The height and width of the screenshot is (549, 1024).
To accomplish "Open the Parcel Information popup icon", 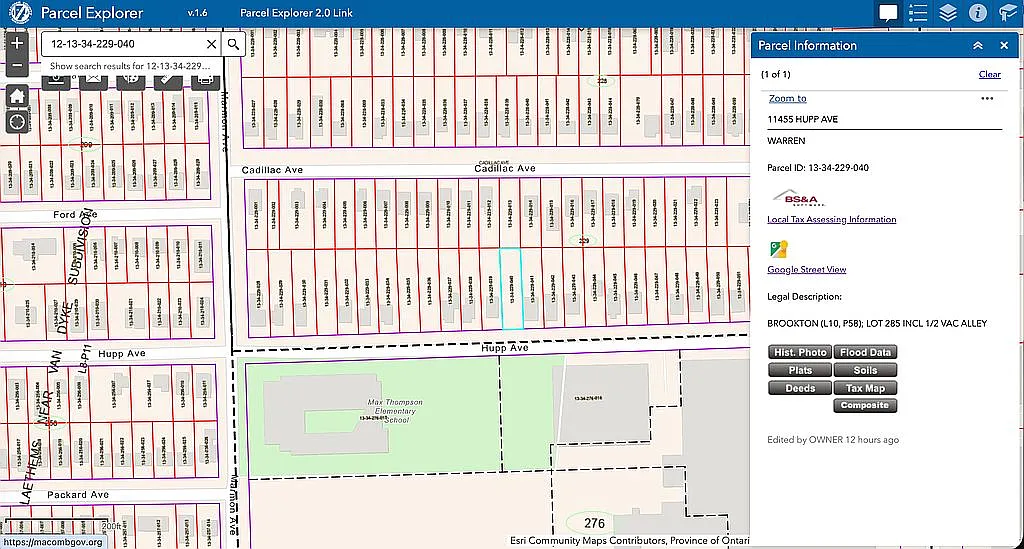I will point(888,13).
